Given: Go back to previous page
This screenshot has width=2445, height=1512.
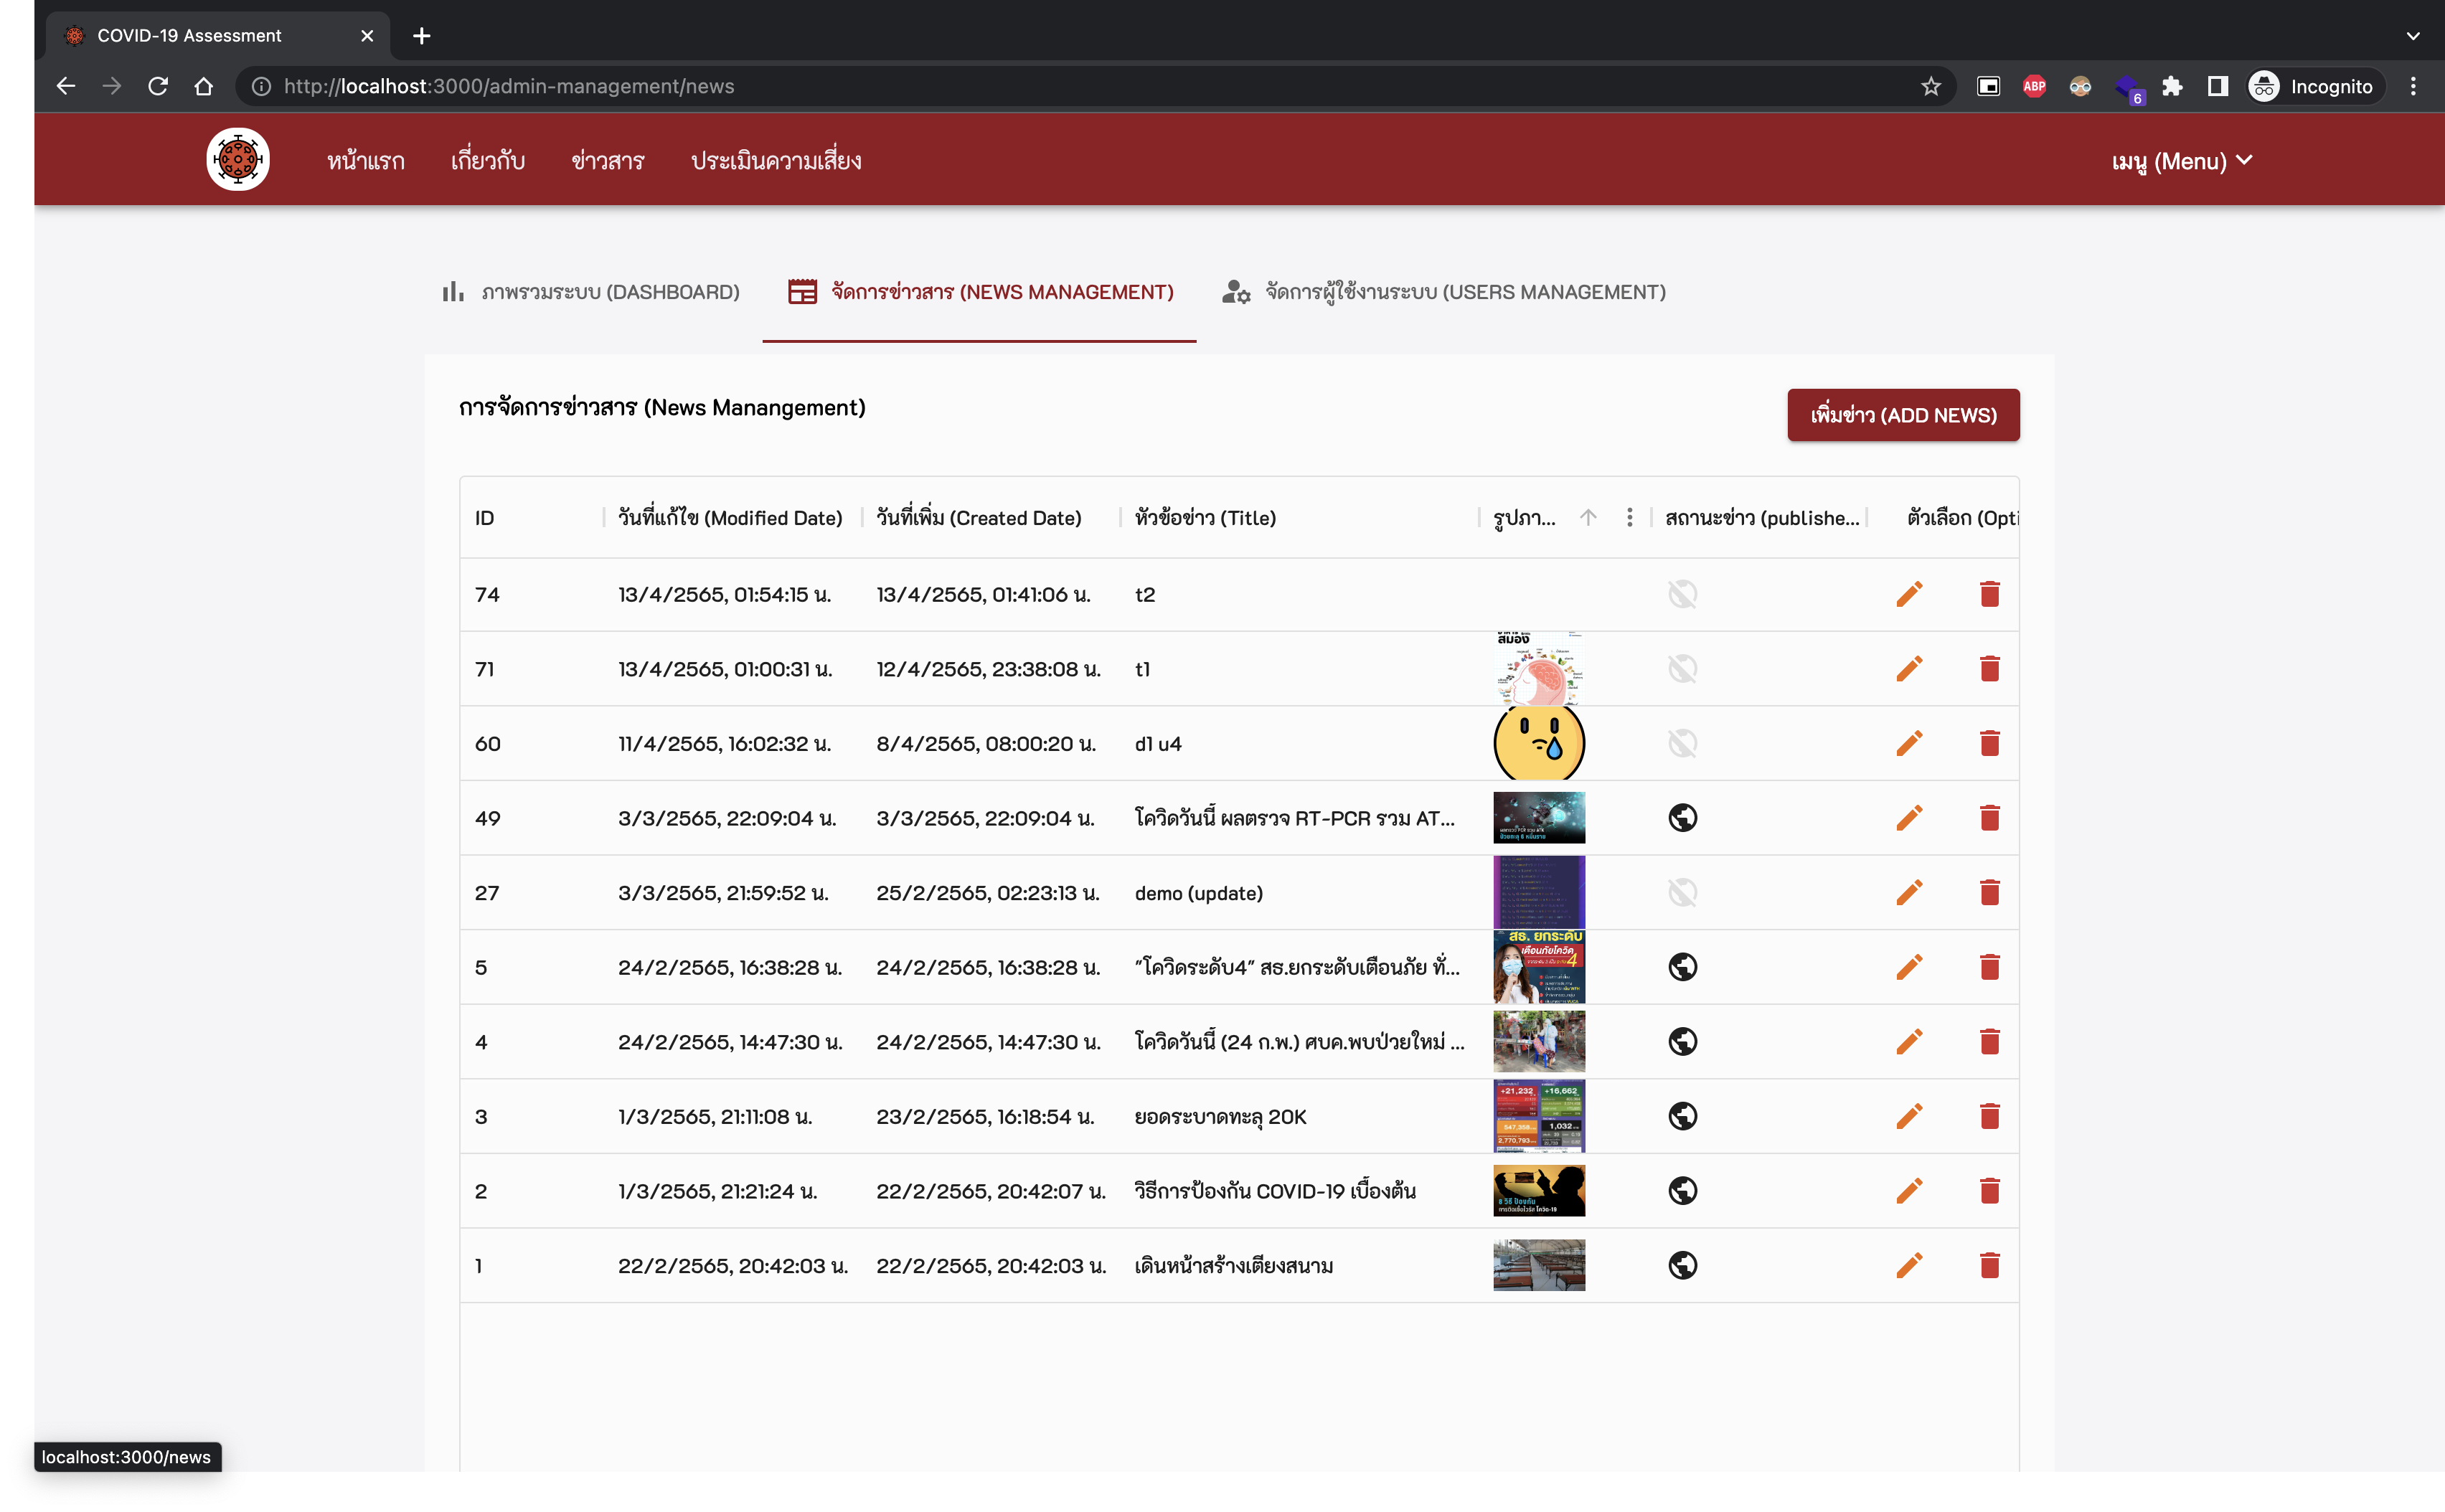Looking at the screenshot, I should [x=66, y=86].
